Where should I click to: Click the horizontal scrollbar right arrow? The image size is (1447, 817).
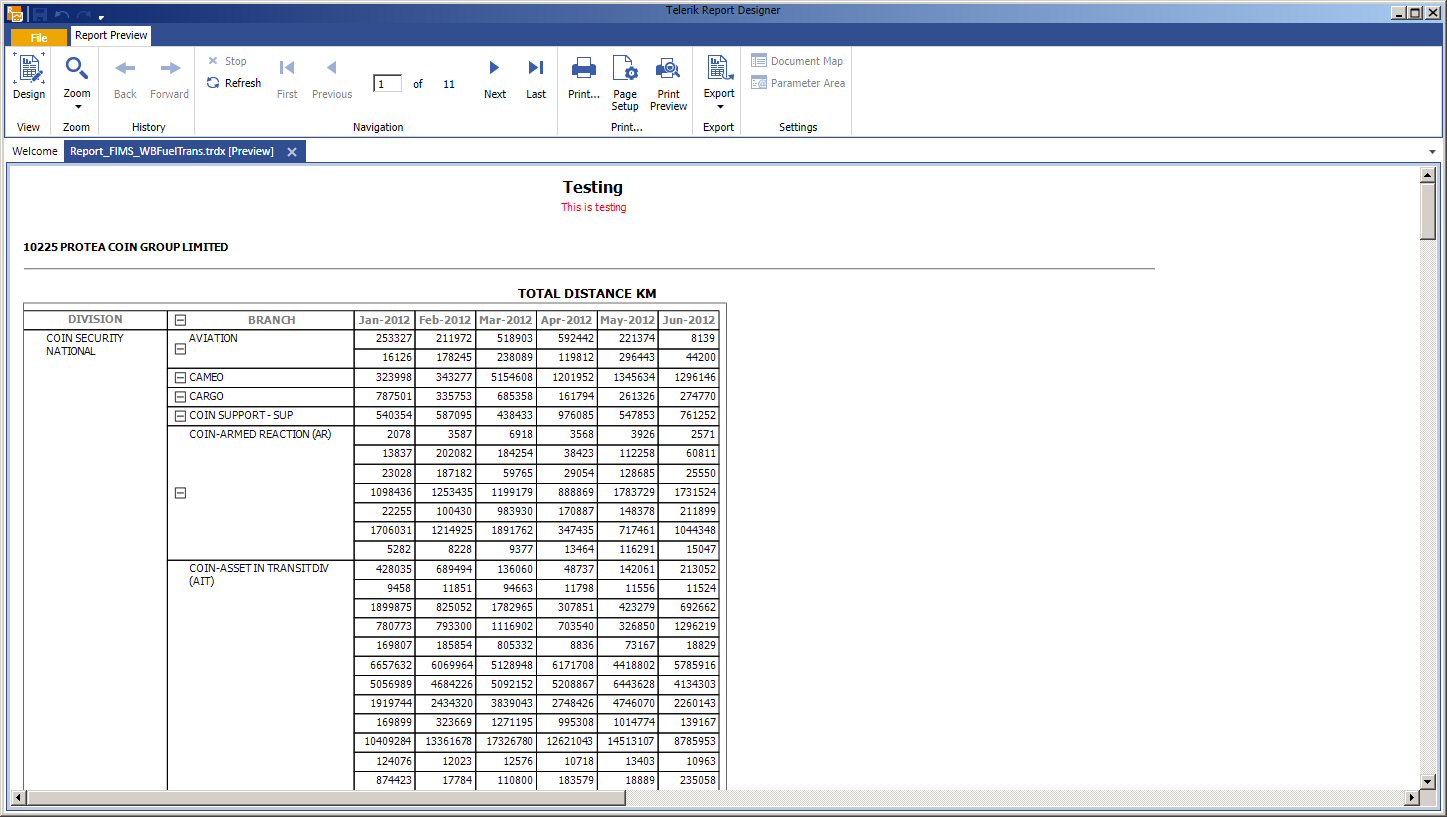click(1412, 798)
